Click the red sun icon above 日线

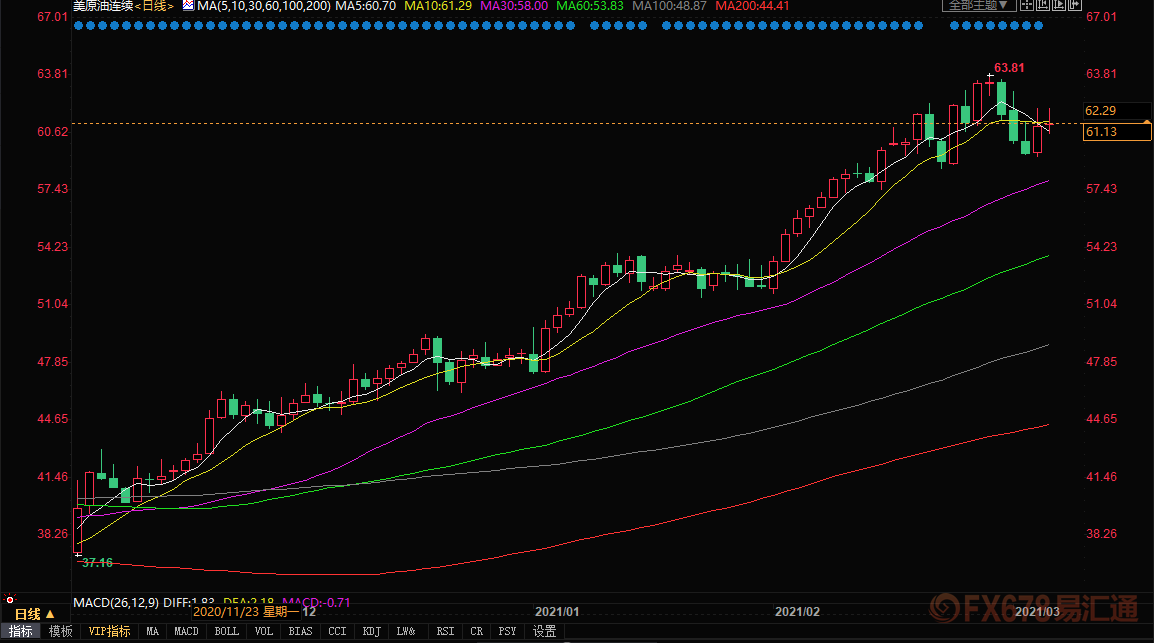[x=10, y=600]
